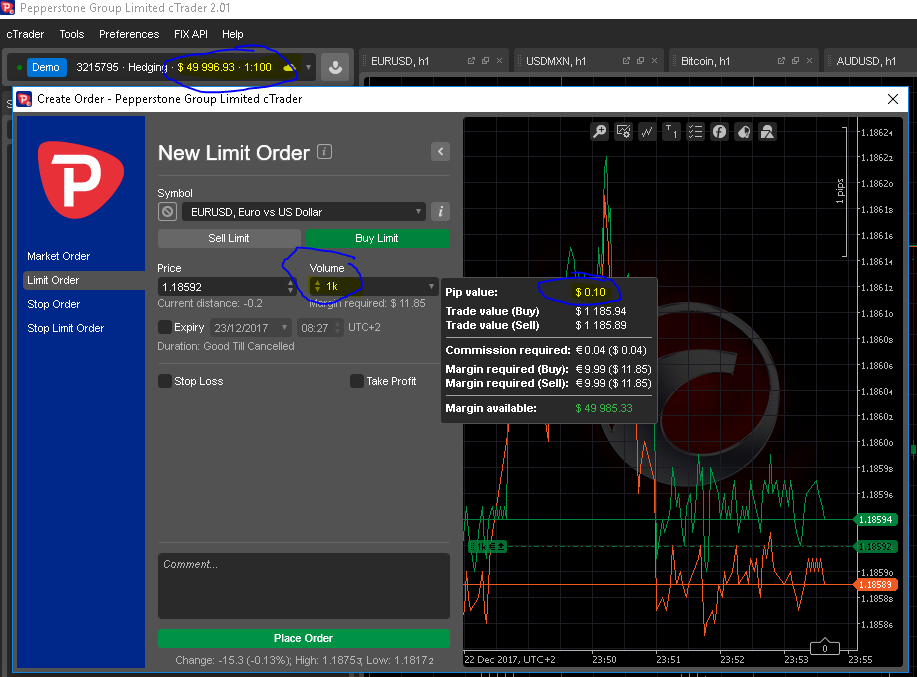Select Market Order in sidebar
Screen dimensions: 917x677
58,256
